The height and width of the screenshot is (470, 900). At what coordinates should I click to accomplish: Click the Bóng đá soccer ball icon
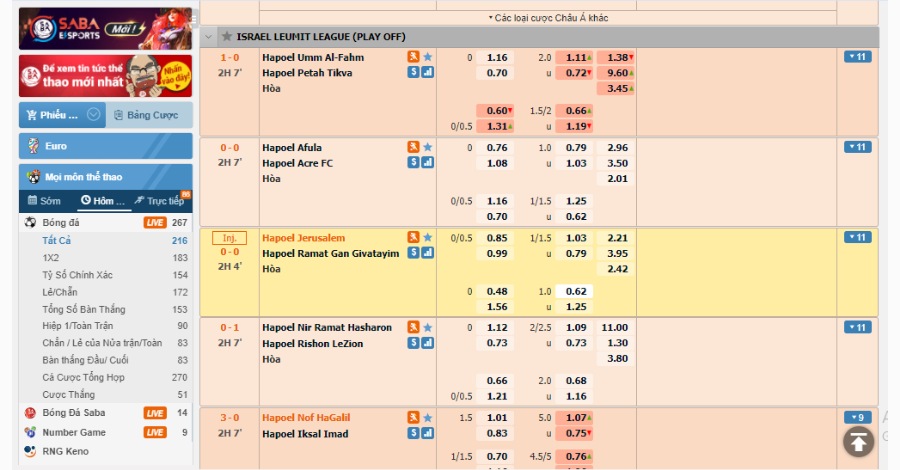tap(30, 223)
